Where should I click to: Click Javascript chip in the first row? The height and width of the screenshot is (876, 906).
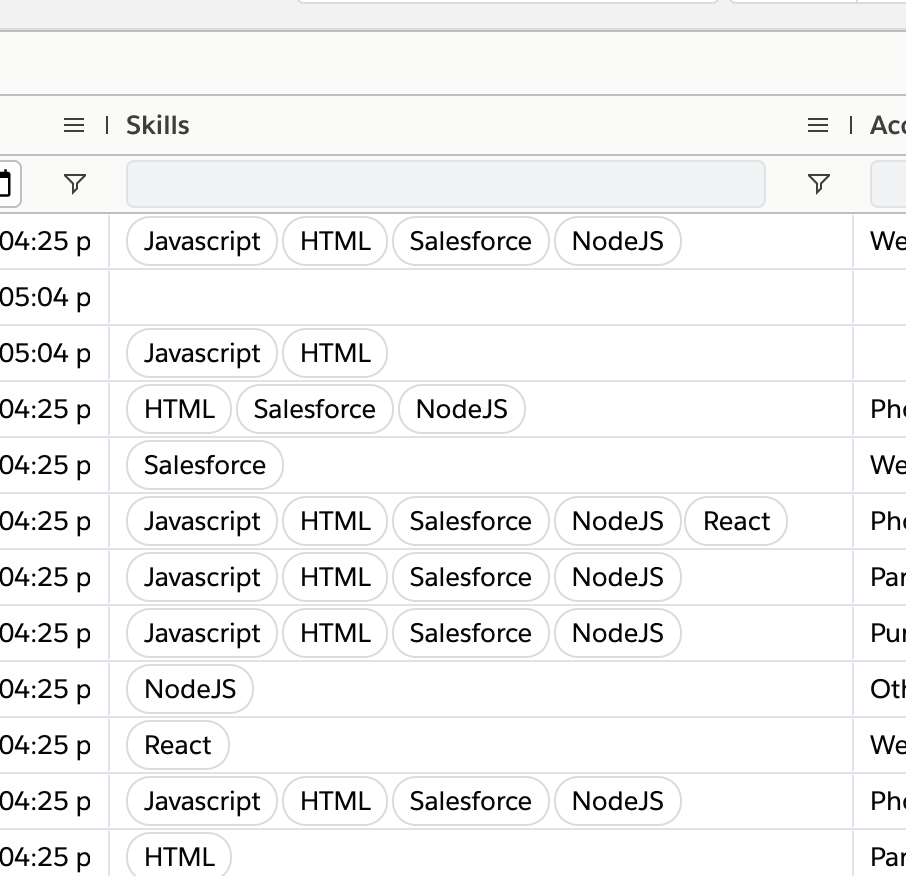(x=202, y=241)
